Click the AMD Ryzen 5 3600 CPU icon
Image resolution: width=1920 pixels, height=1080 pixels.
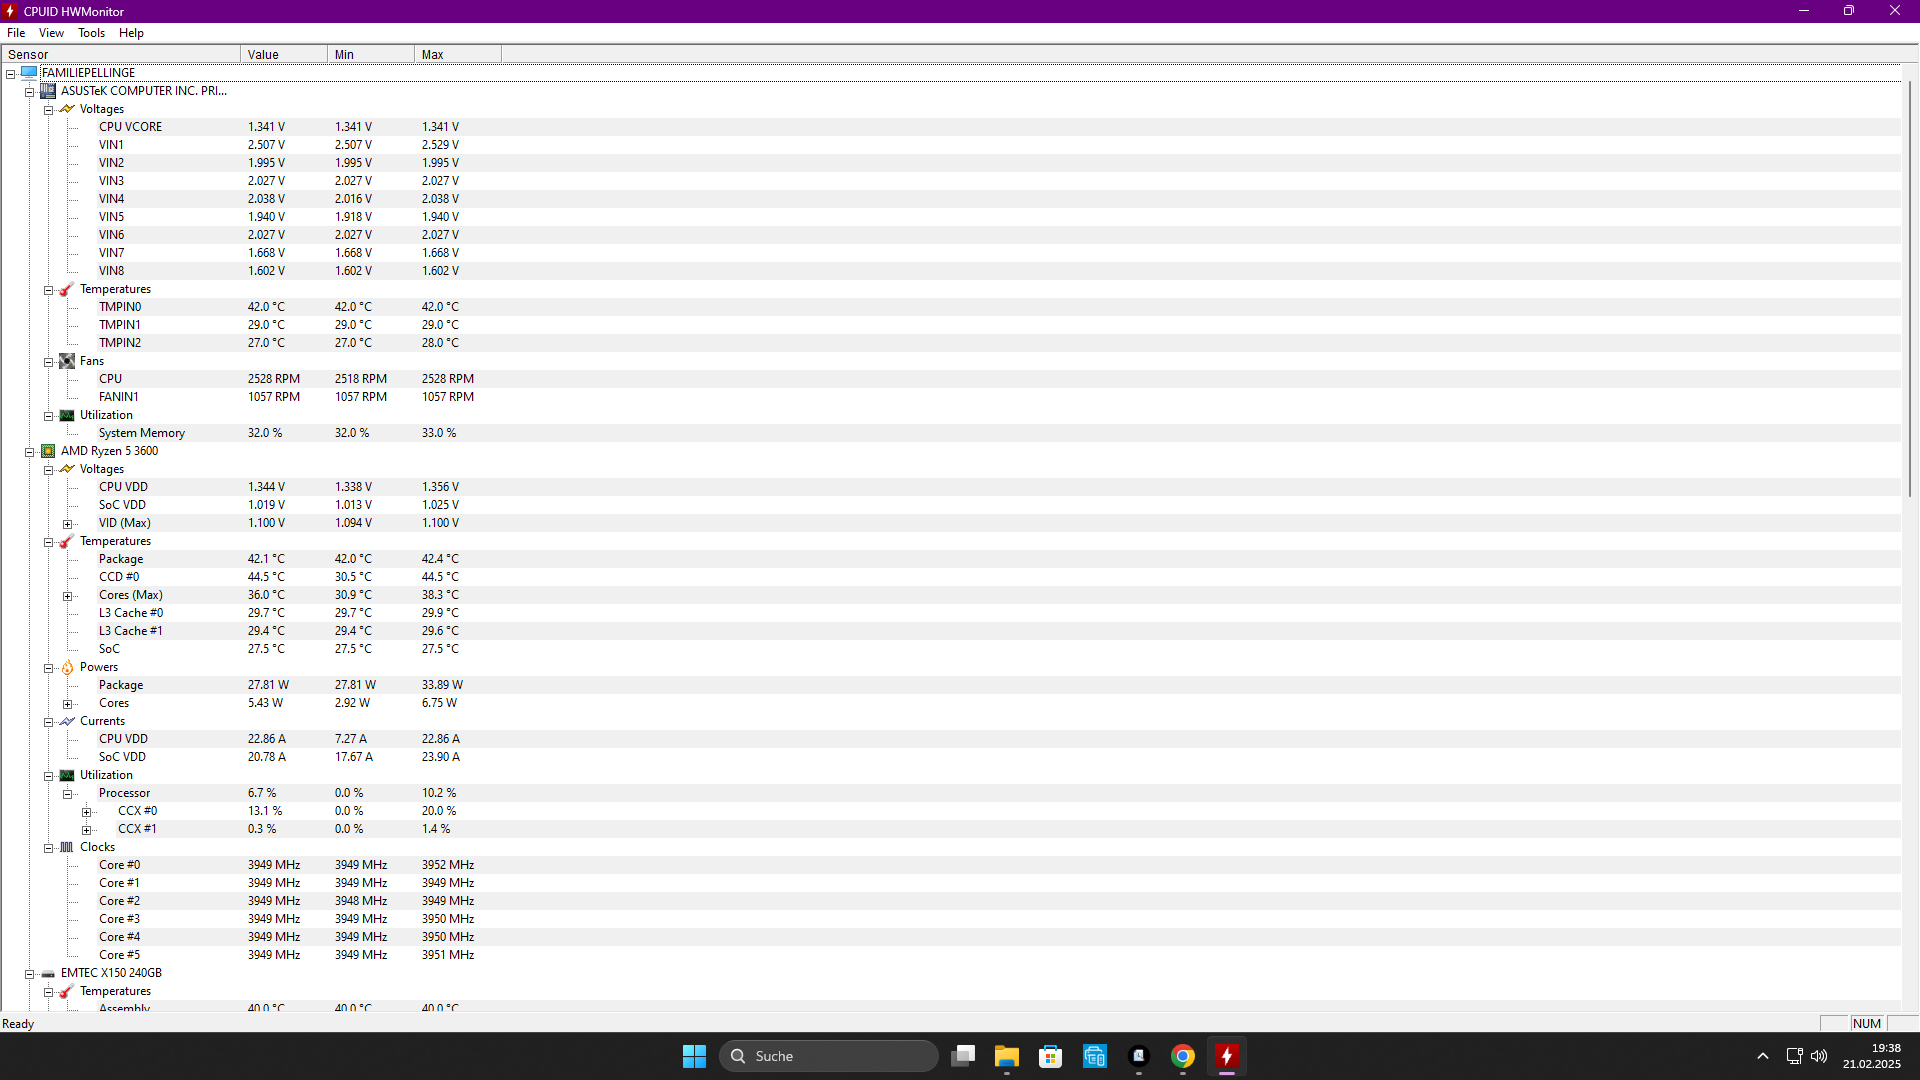[48, 451]
